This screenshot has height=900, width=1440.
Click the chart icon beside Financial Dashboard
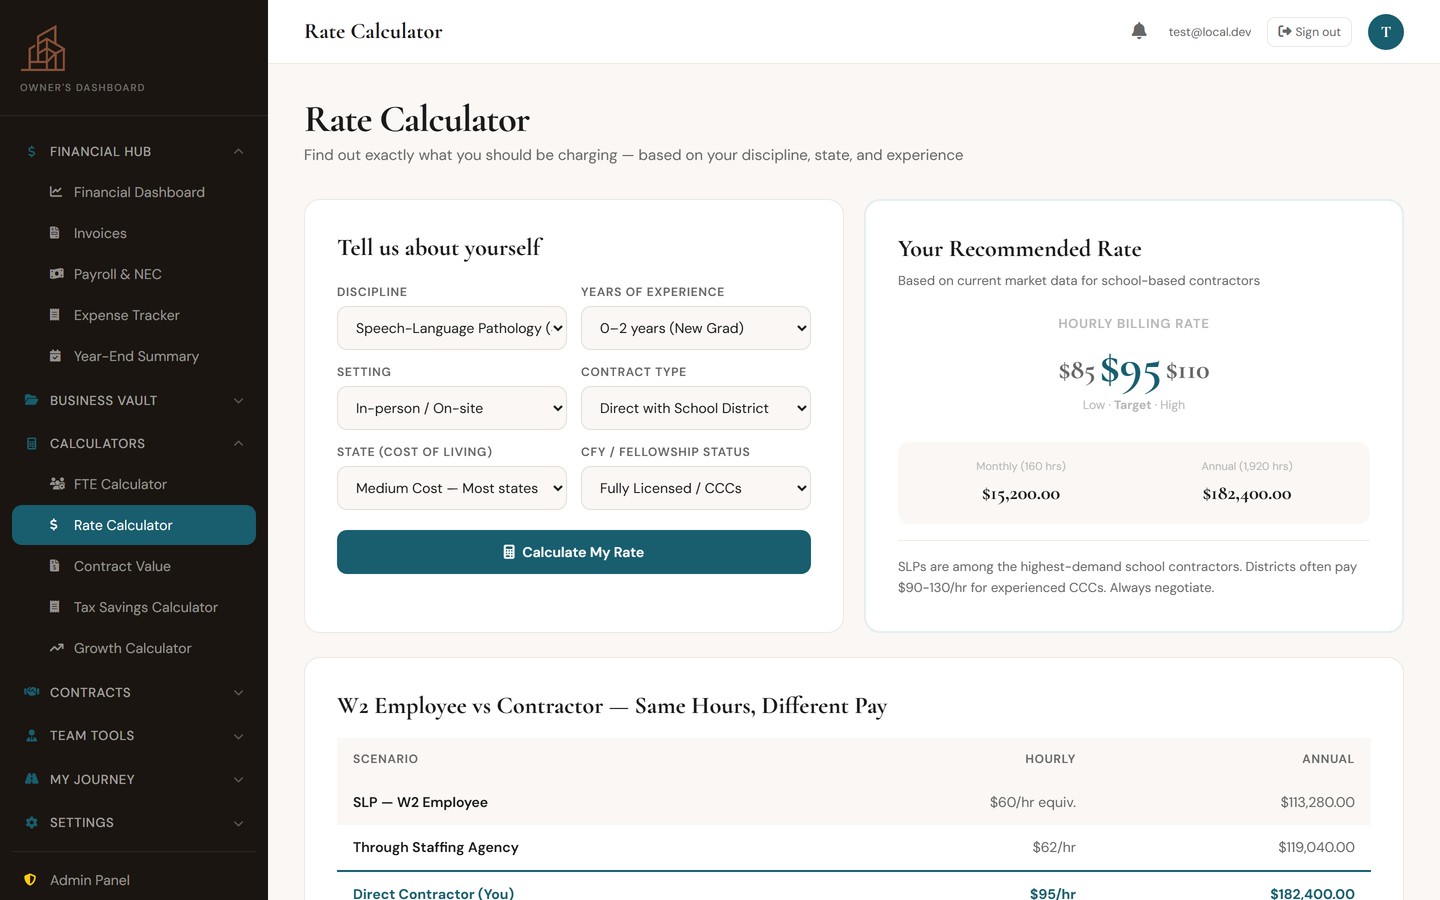[56, 192]
